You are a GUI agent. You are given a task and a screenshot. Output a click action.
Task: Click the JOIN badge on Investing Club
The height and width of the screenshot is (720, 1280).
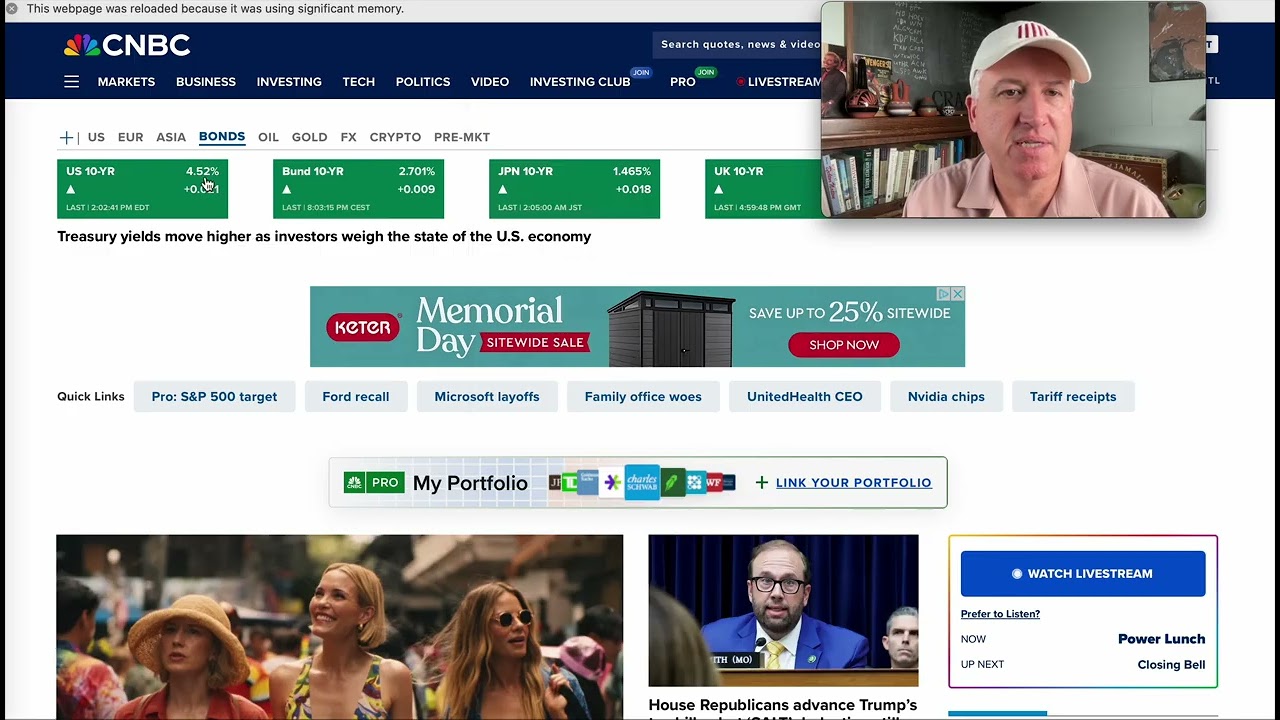(641, 73)
